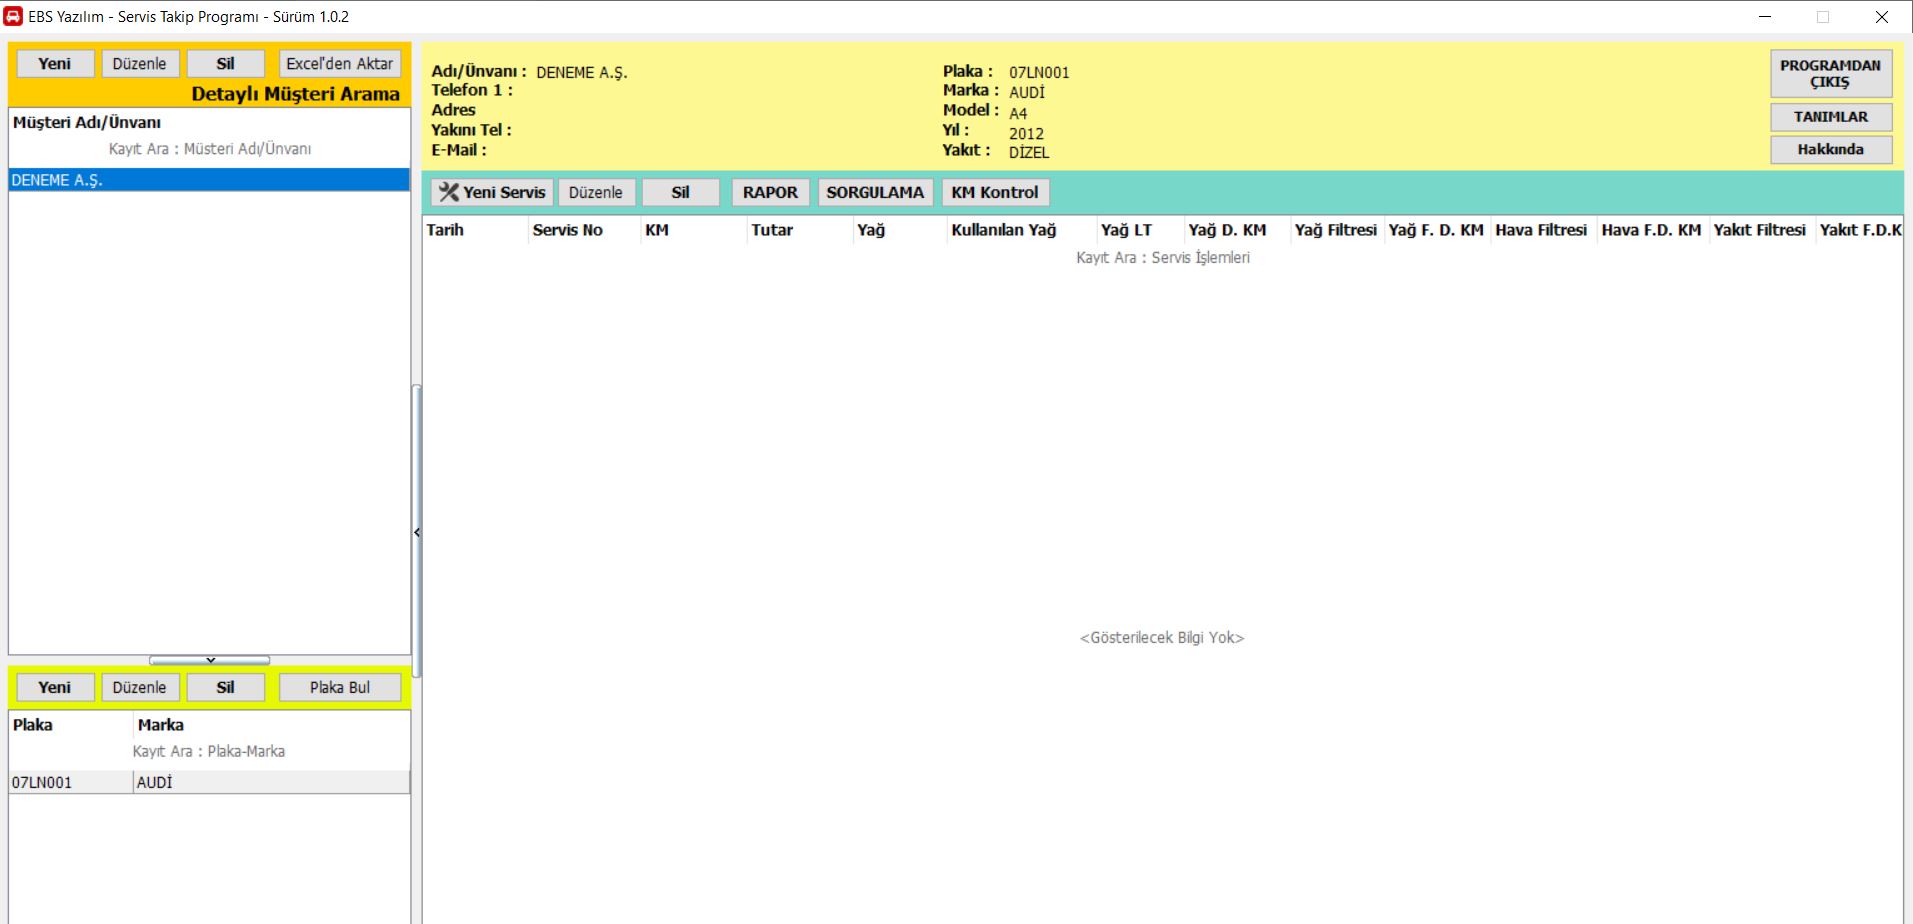
Task: Open SORGULAMA query button
Action: click(x=875, y=193)
